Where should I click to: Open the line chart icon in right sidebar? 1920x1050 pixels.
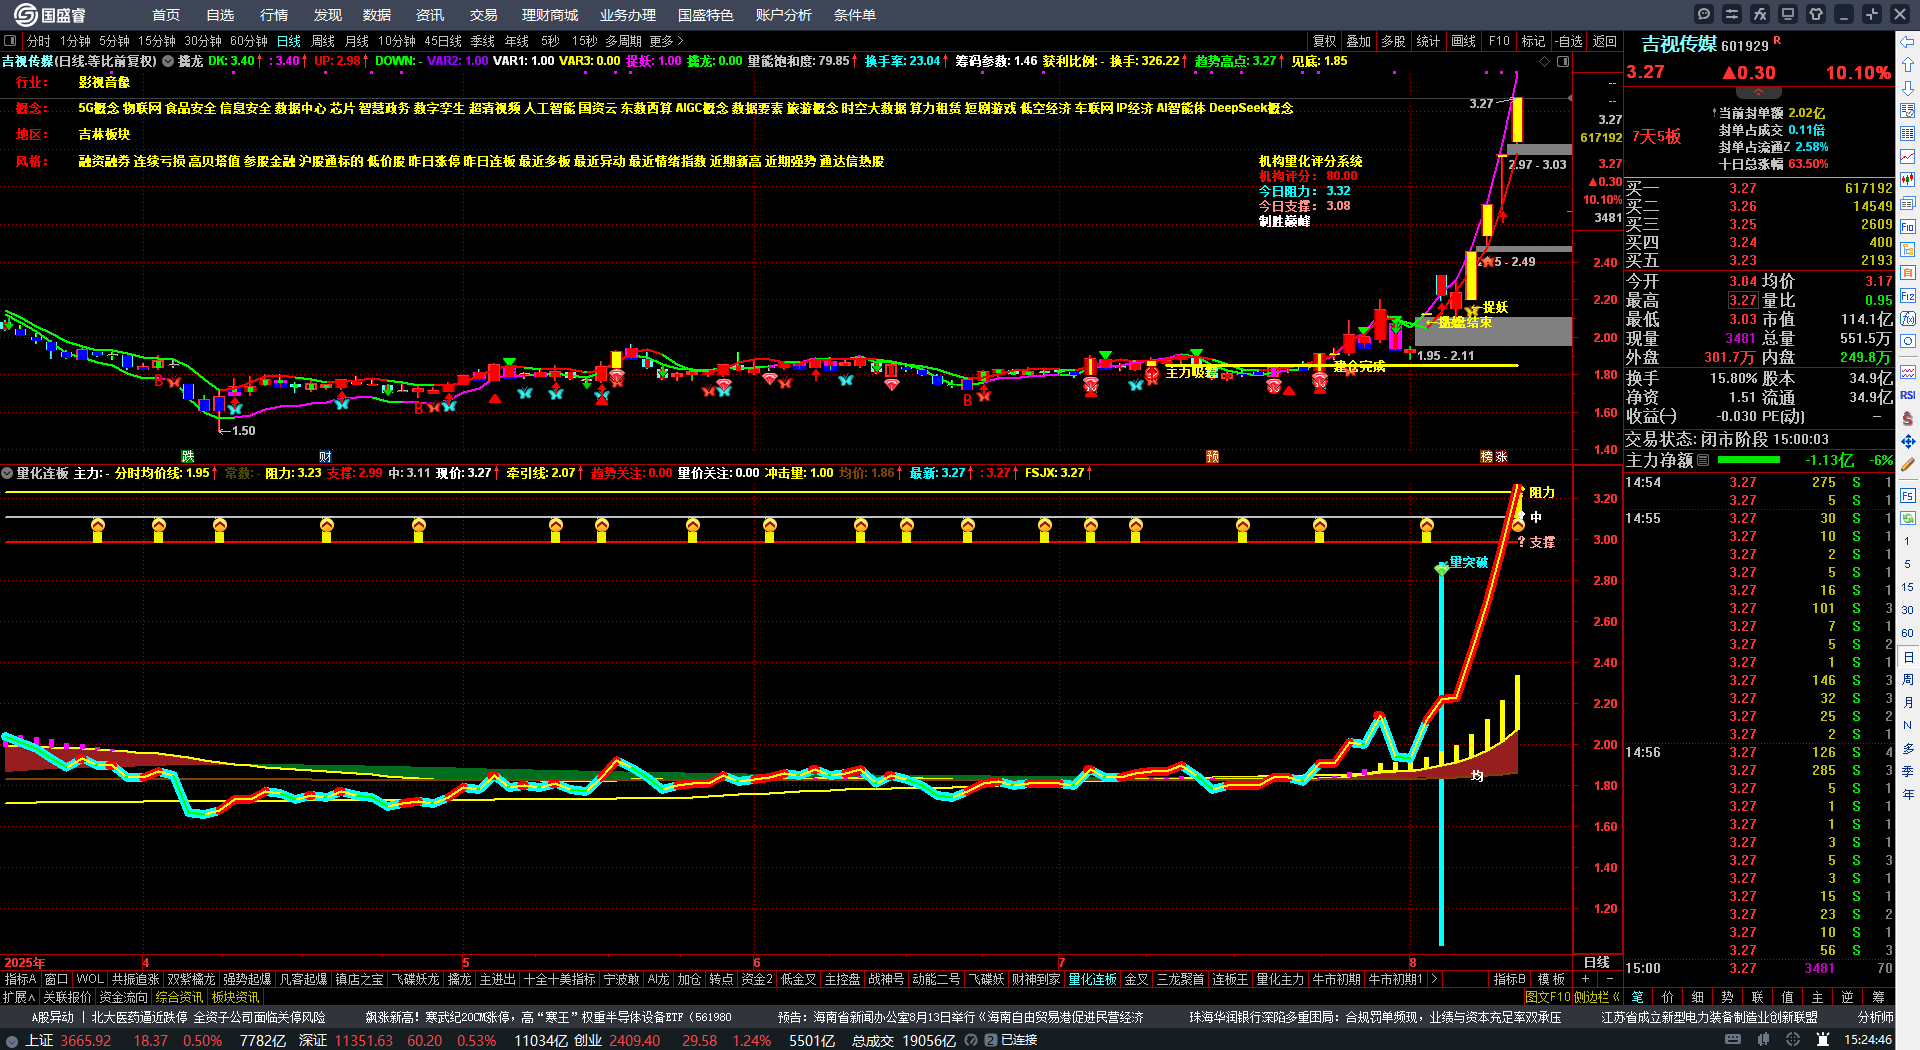point(1908,157)
